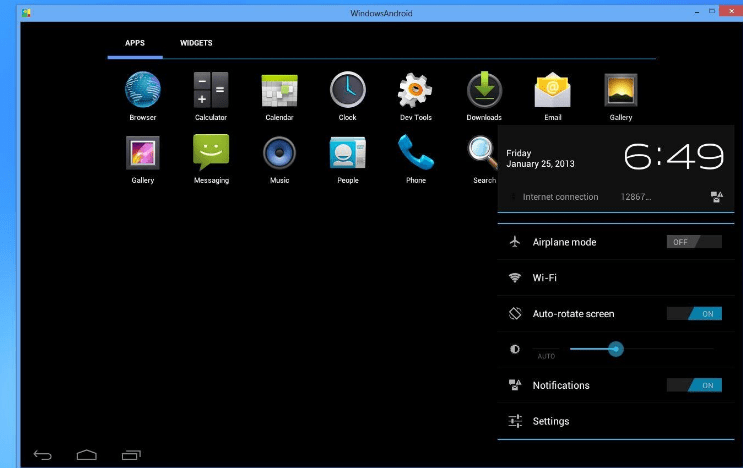743x468 pixels.
Task: Open the Email app
Action: 552,91
